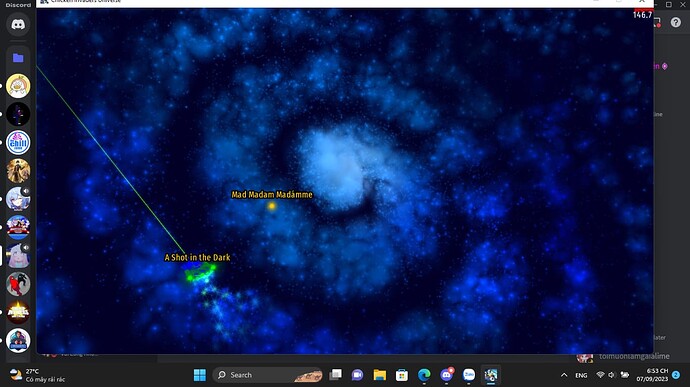
Task: Click the green-ringed current location marker
Action: coord(200,273)
